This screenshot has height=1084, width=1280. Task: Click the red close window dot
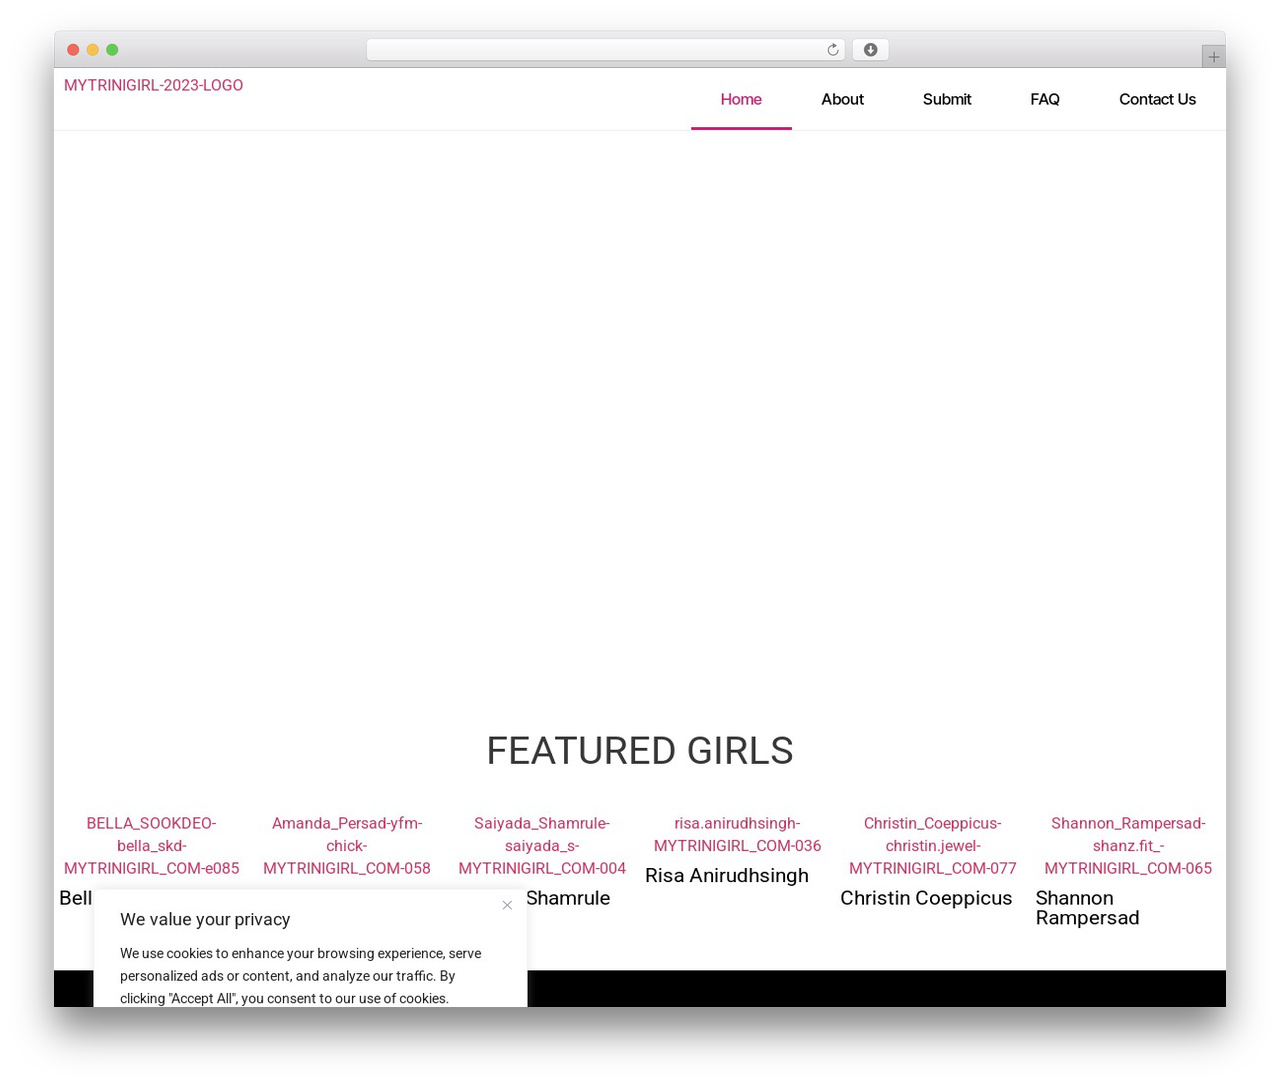pyautogui.click(x=73, y=50)
